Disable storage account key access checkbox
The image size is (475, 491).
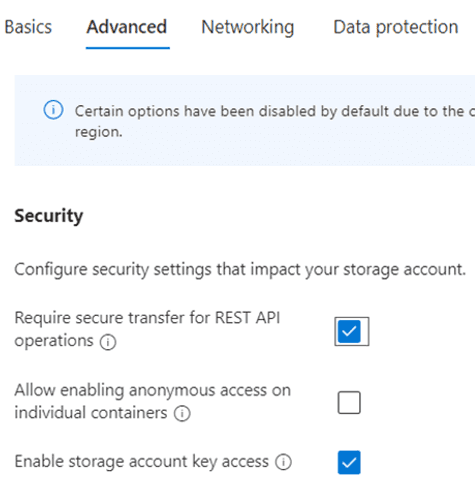349,462
